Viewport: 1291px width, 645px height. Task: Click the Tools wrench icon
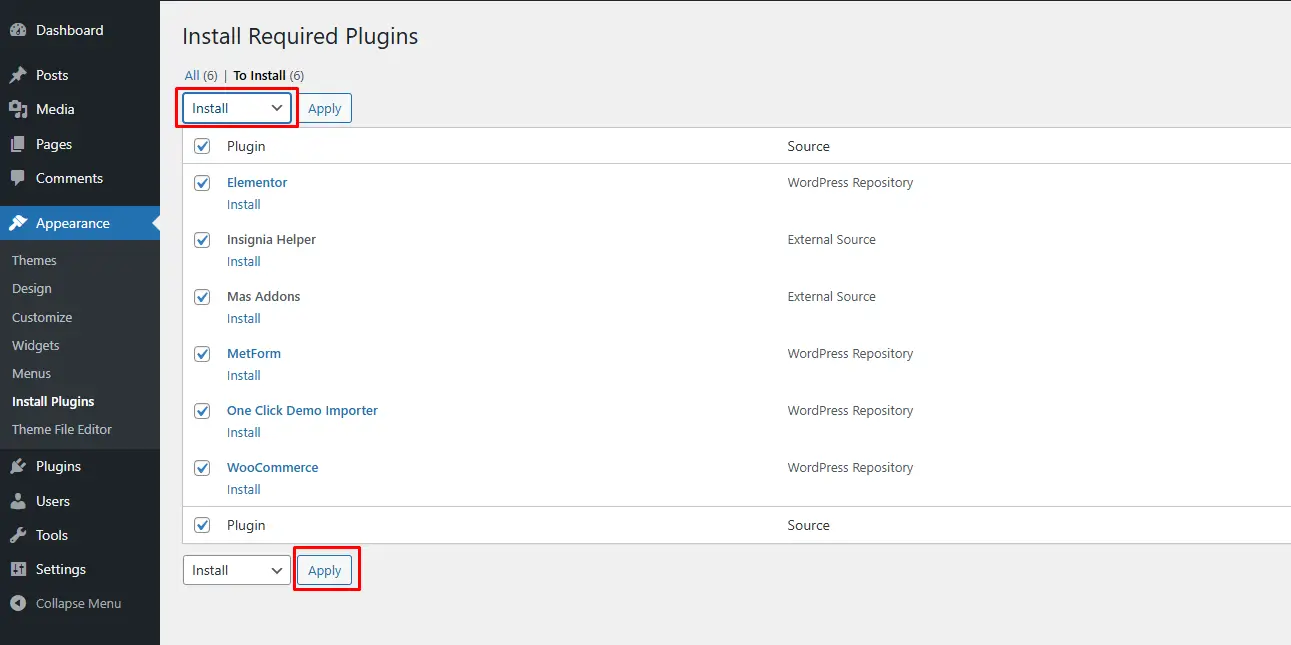18,535
